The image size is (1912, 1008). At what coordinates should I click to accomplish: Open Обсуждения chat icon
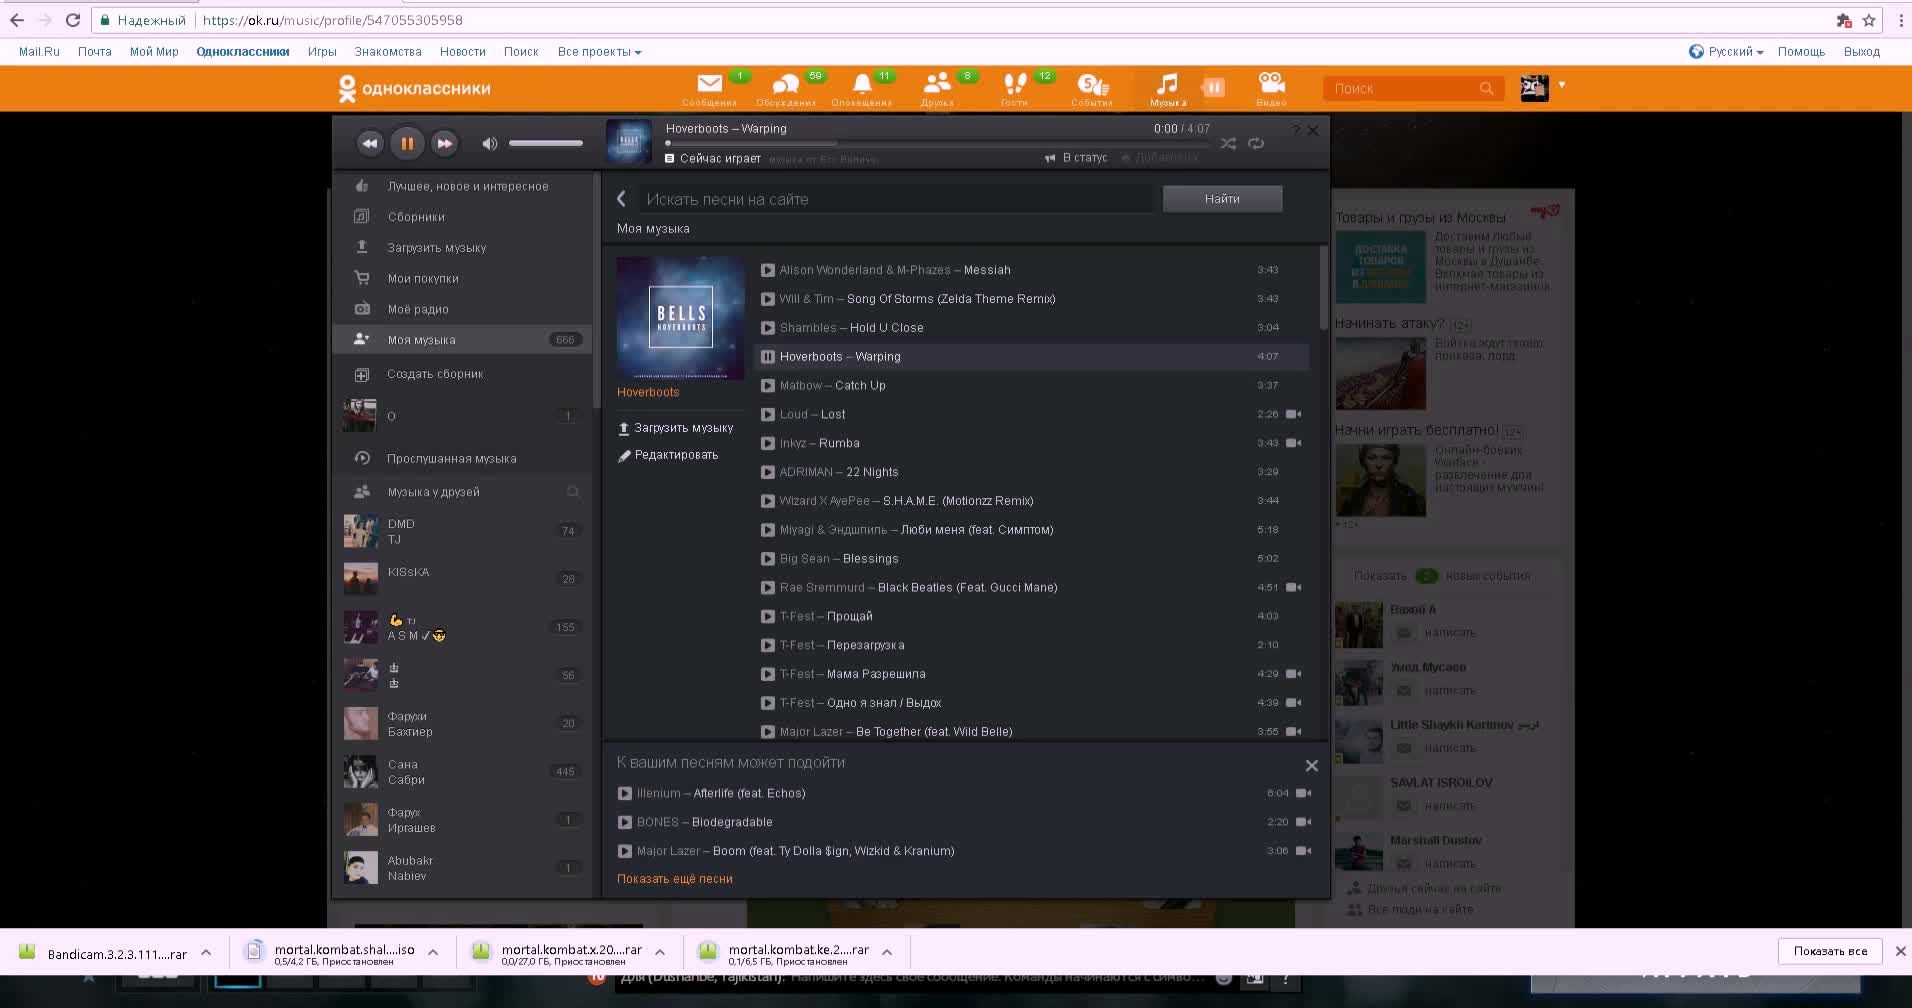(x=786, y=84)
